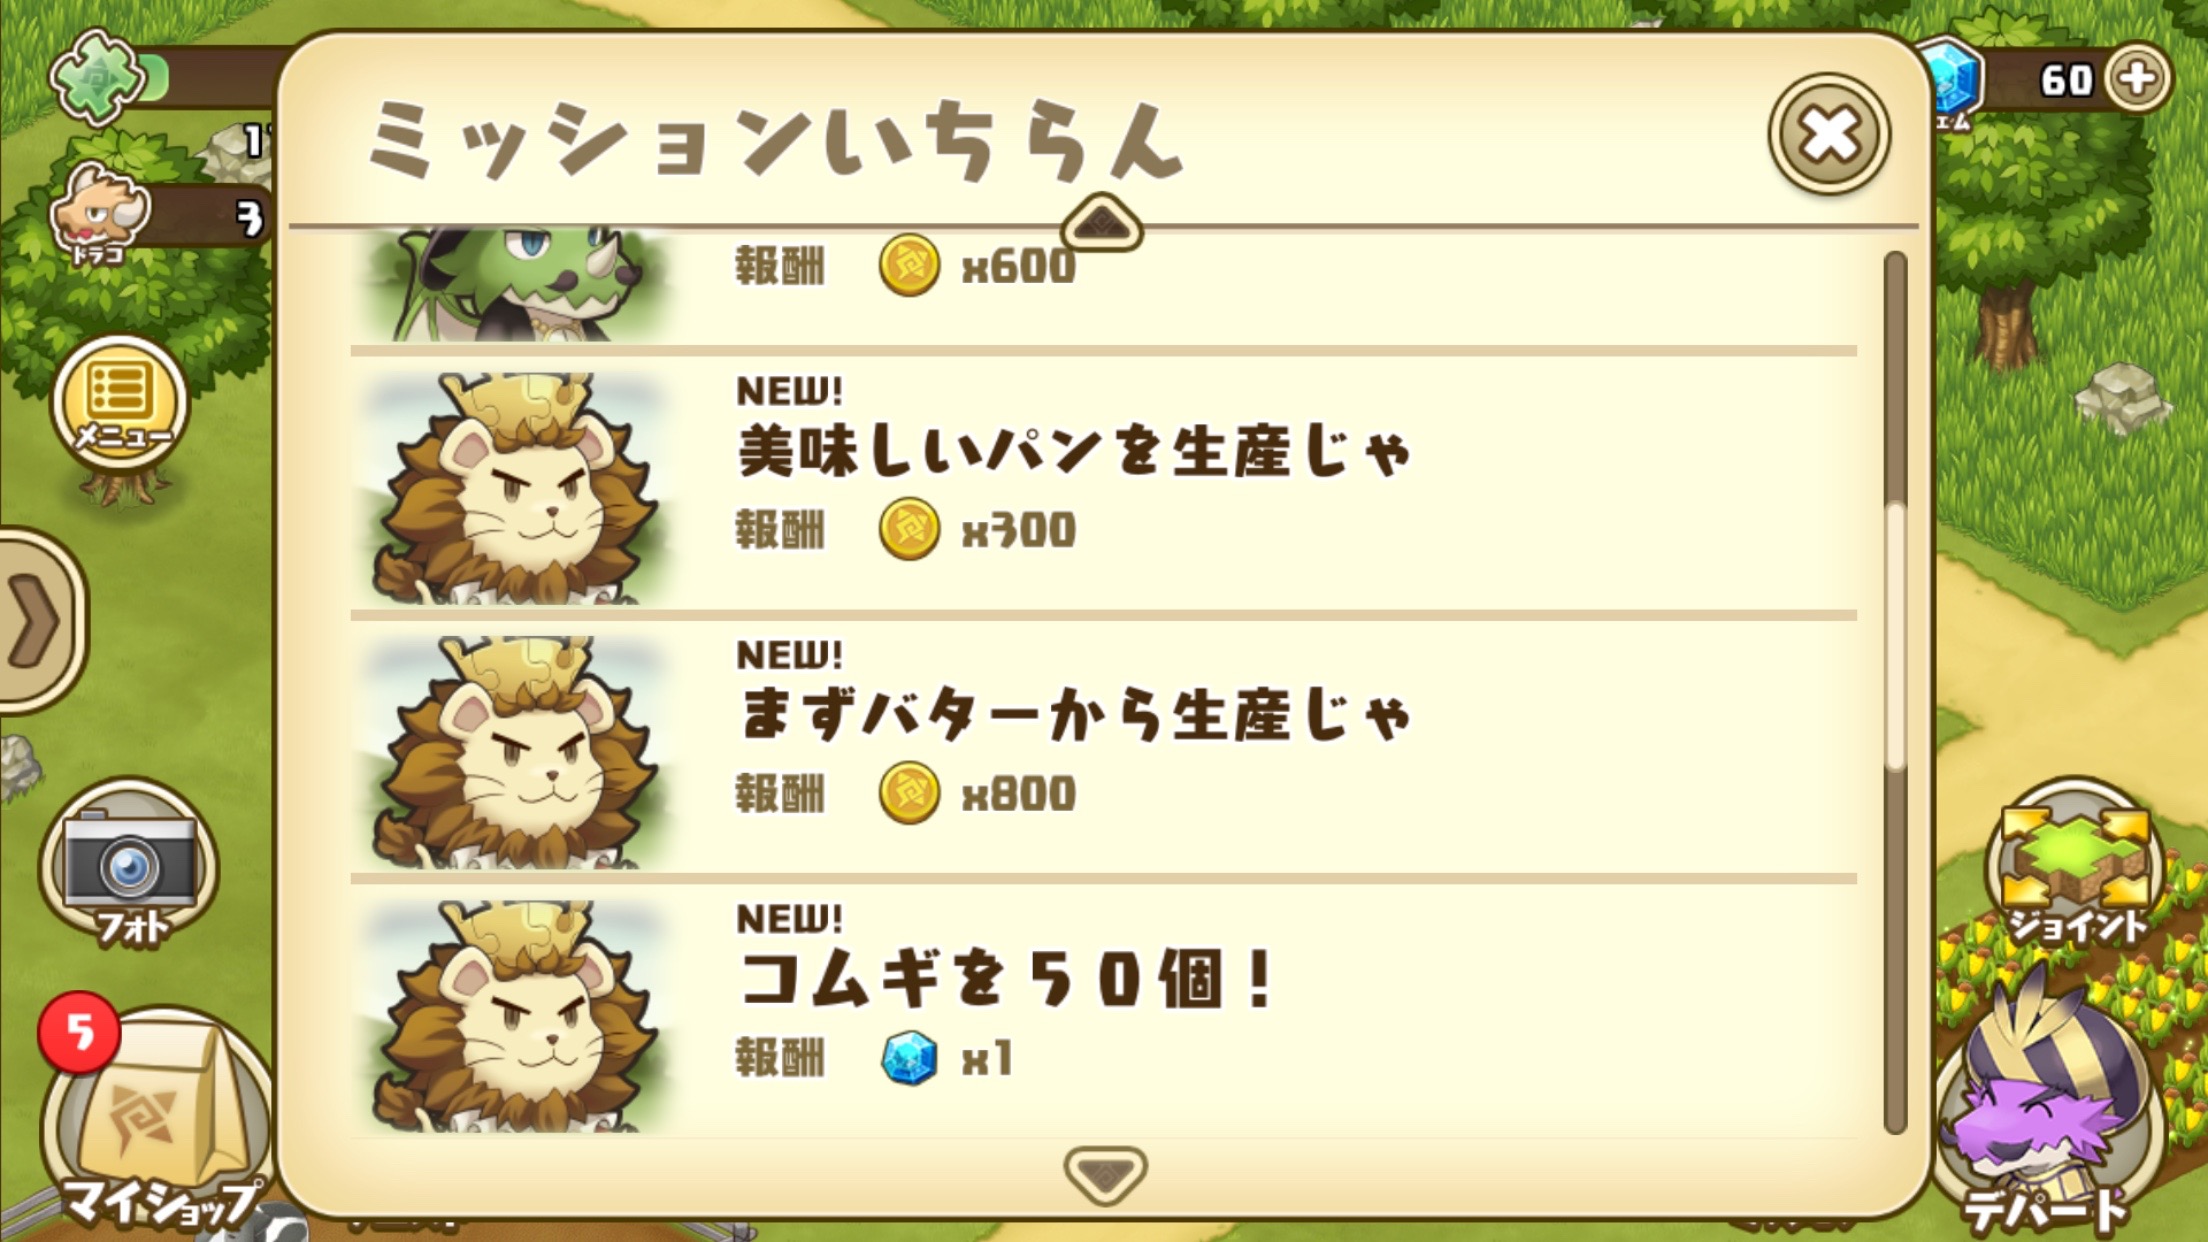
Task: Open the メニュー menu icon
Action: pyautogui.click(x=120, y=403)
